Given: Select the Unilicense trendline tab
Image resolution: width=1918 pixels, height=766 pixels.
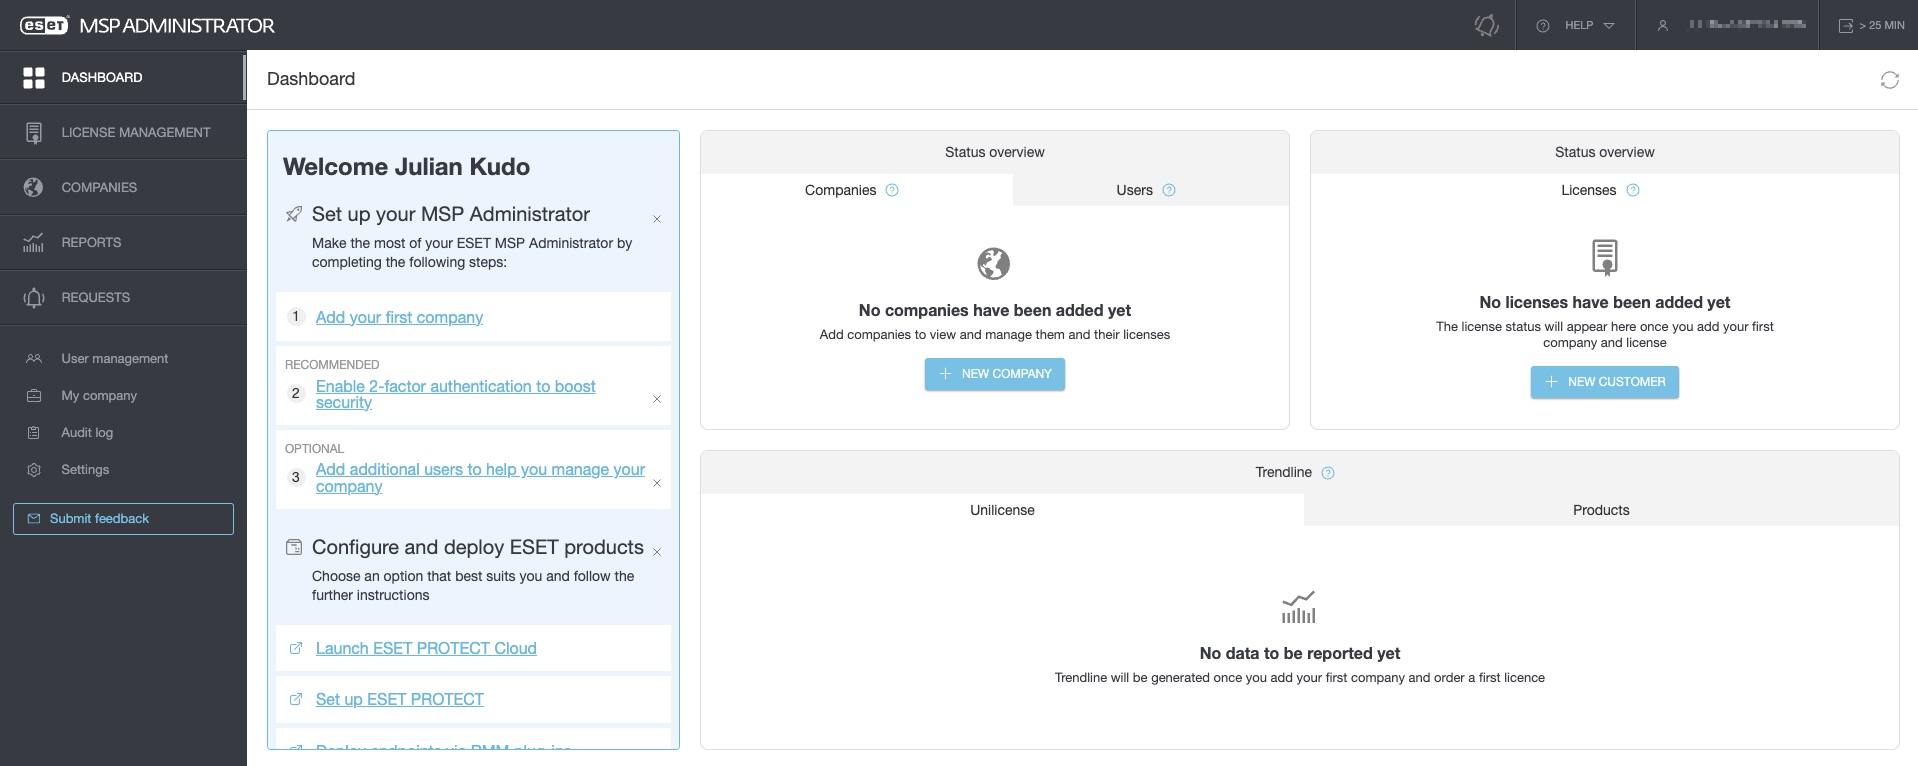Looking at the screenshot, I should click(1002, 510).
